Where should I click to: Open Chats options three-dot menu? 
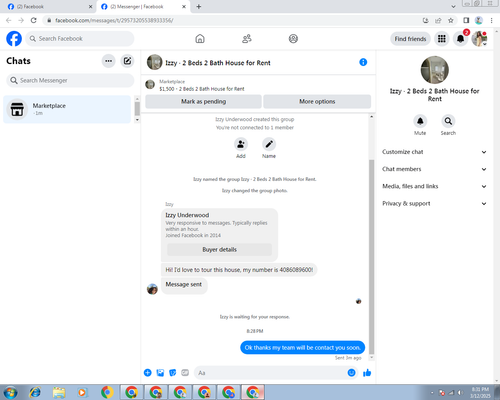pos(108,61)
